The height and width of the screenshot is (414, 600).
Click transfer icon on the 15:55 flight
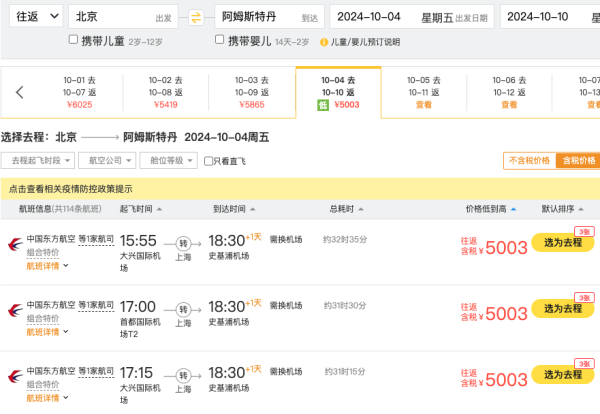(183, 244)
